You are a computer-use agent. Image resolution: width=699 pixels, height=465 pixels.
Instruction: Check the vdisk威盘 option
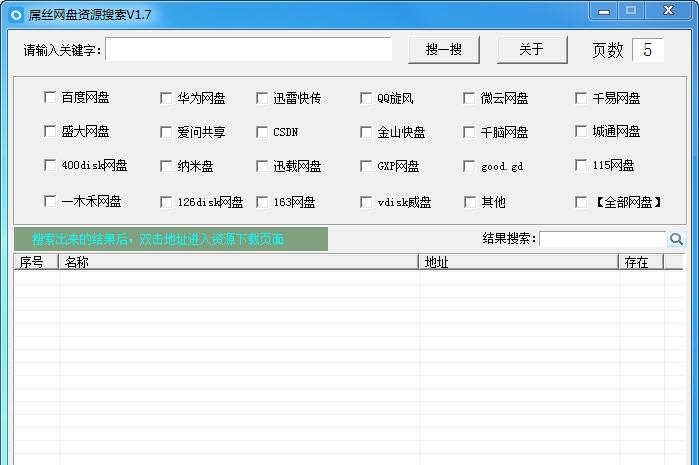[366, 202]
